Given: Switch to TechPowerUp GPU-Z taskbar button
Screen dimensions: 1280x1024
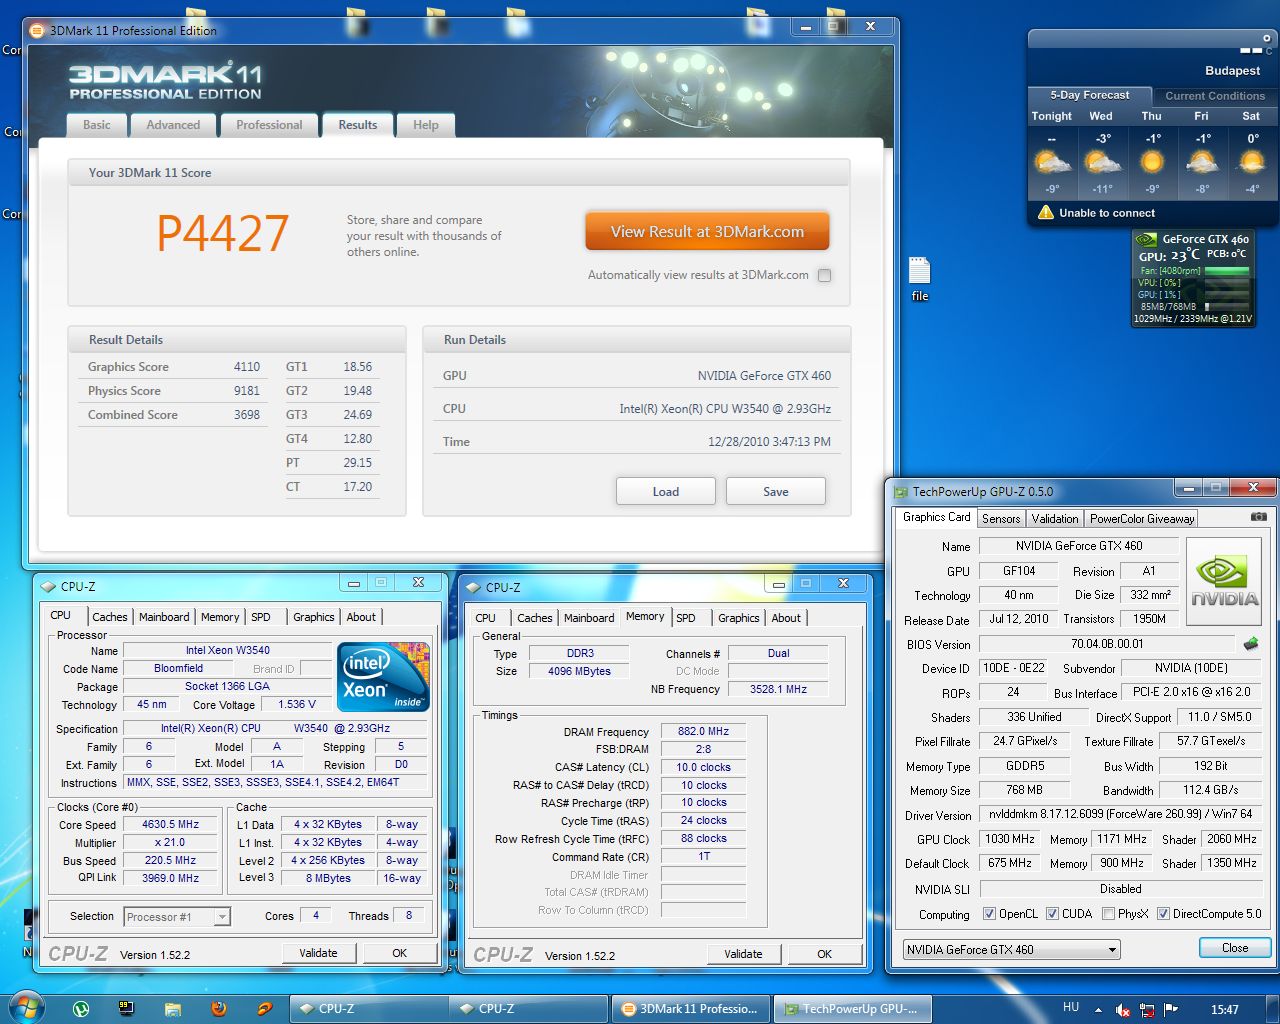Looking at the screenshot, I should (853, 1009).
